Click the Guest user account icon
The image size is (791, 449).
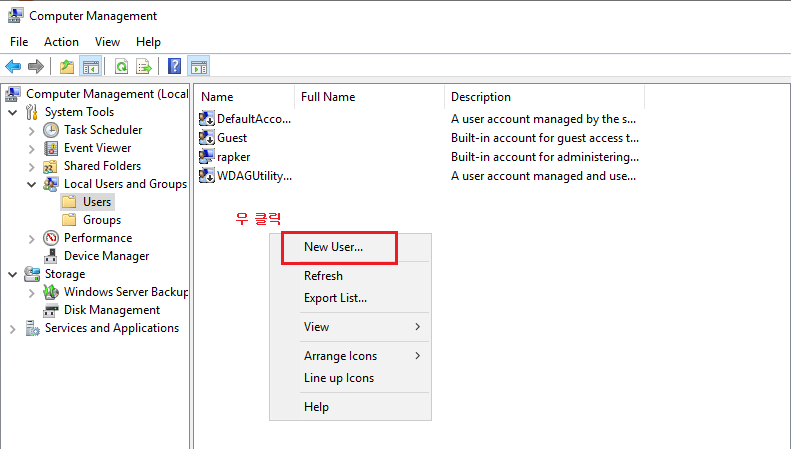[207, 138]
